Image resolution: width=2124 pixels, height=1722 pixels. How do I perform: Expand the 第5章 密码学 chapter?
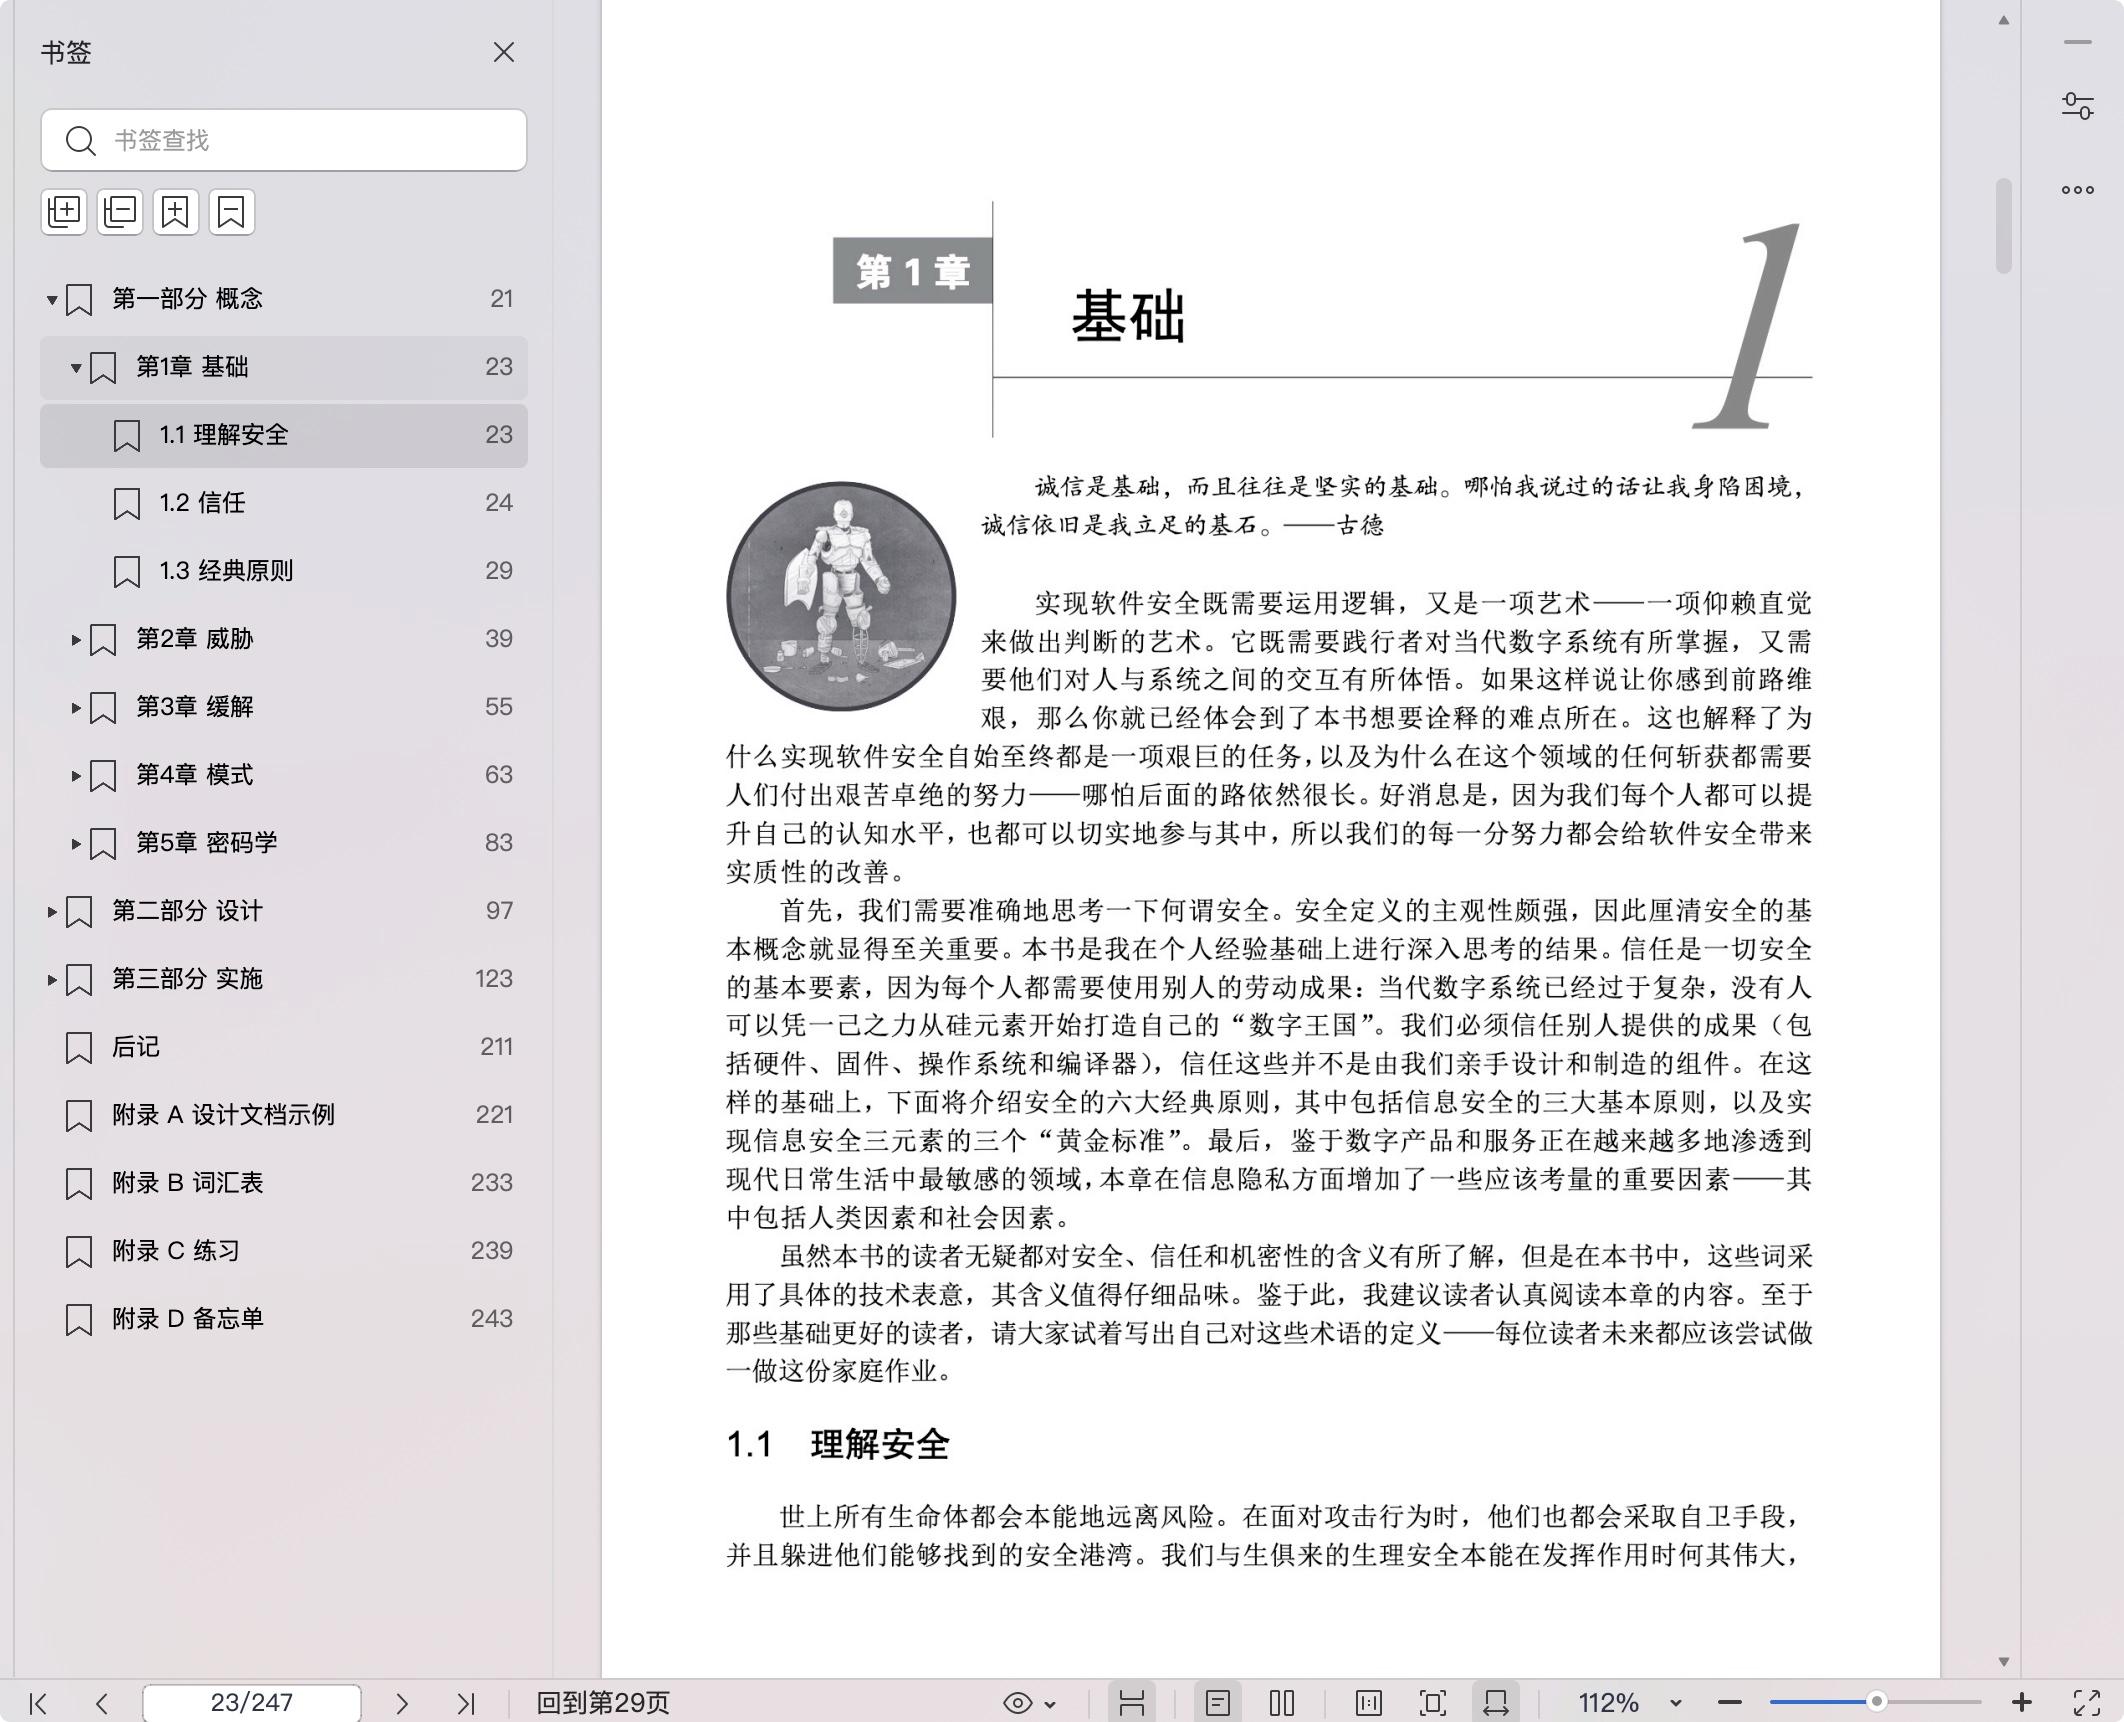(76, 843)
